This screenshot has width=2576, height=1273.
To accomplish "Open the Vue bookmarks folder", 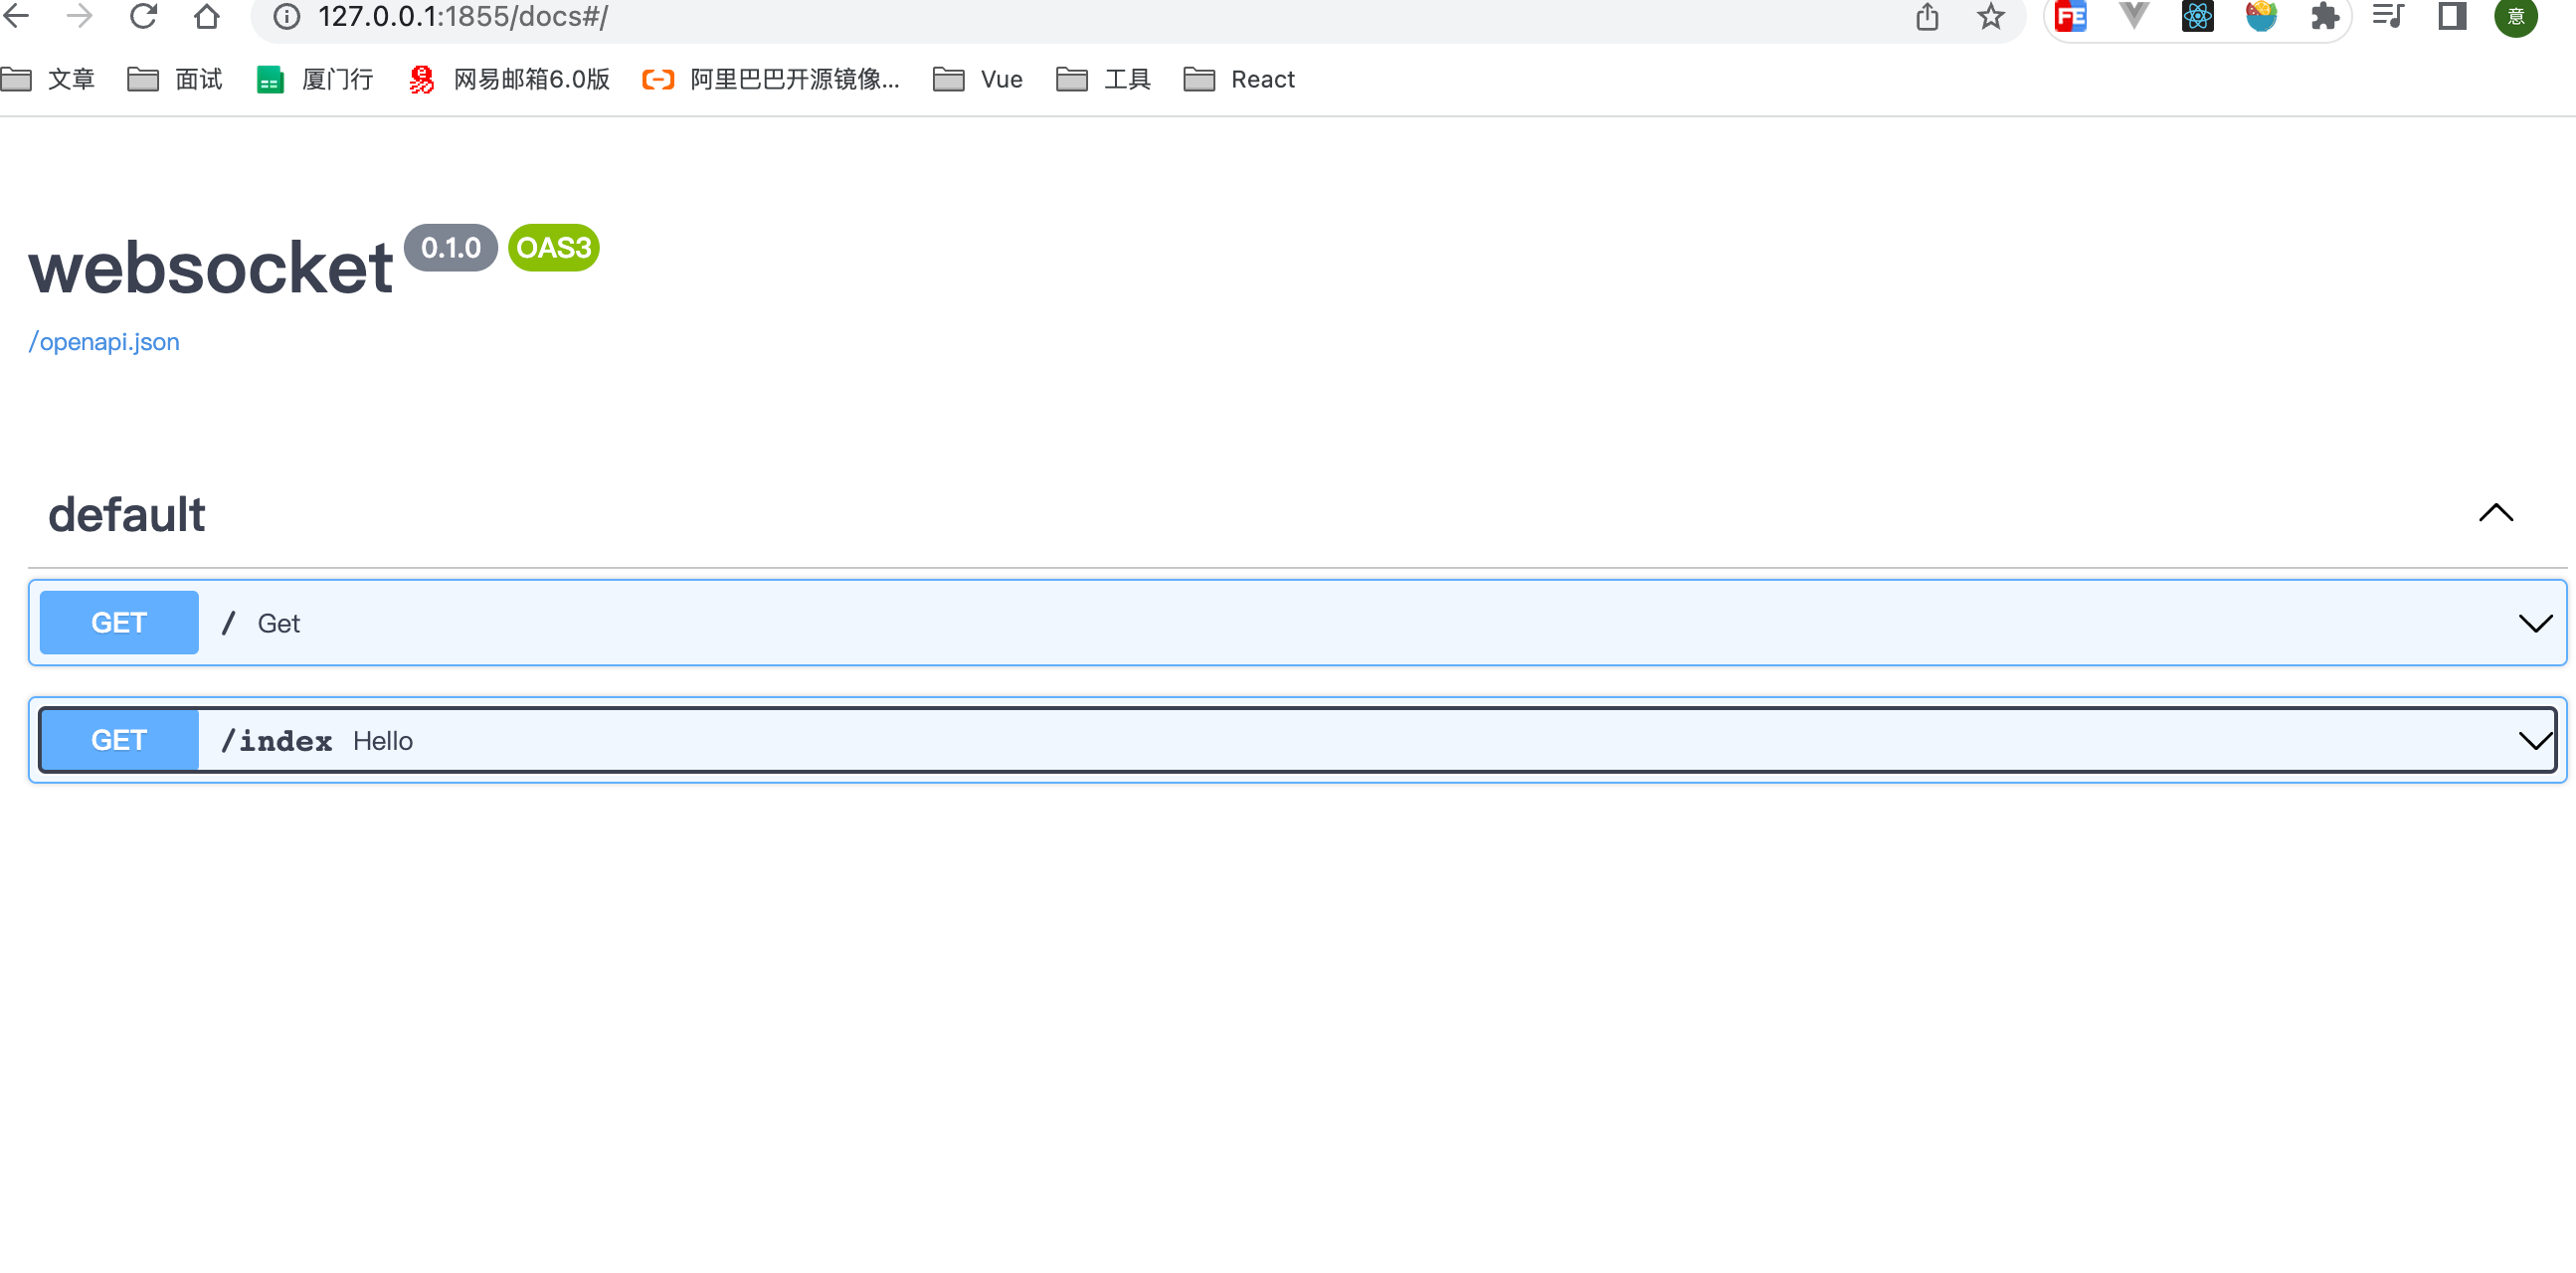I will coord(977,79).
